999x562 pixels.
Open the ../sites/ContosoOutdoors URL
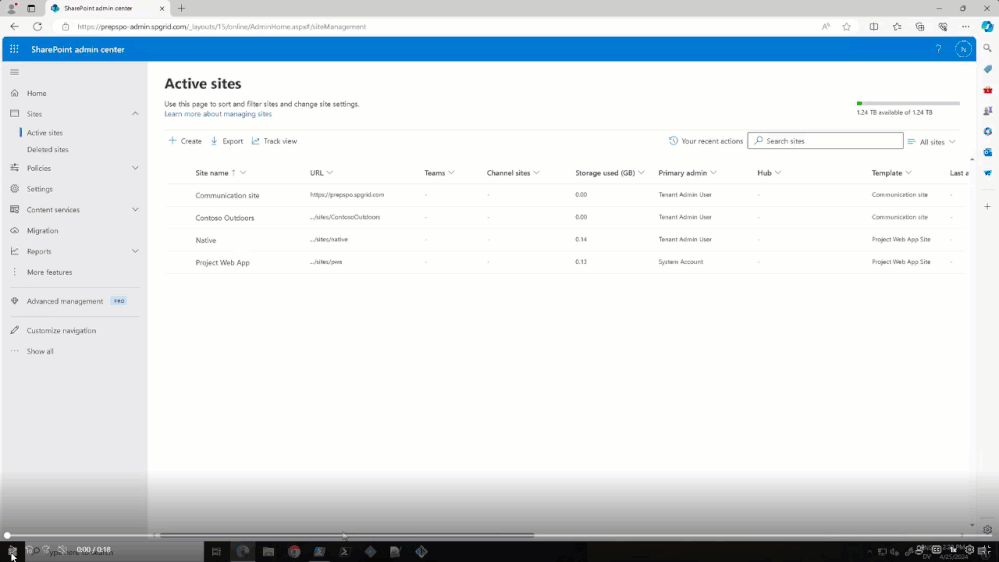345,217
